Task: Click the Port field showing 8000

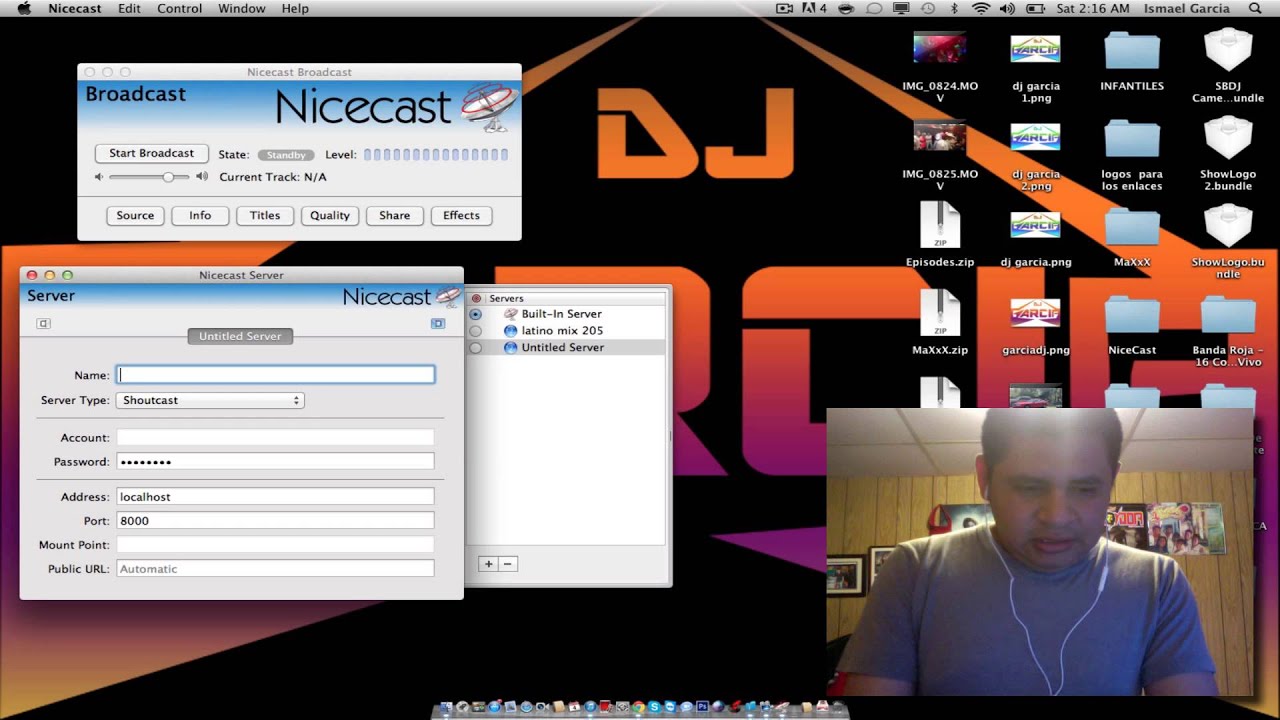Action: (276, 520)
